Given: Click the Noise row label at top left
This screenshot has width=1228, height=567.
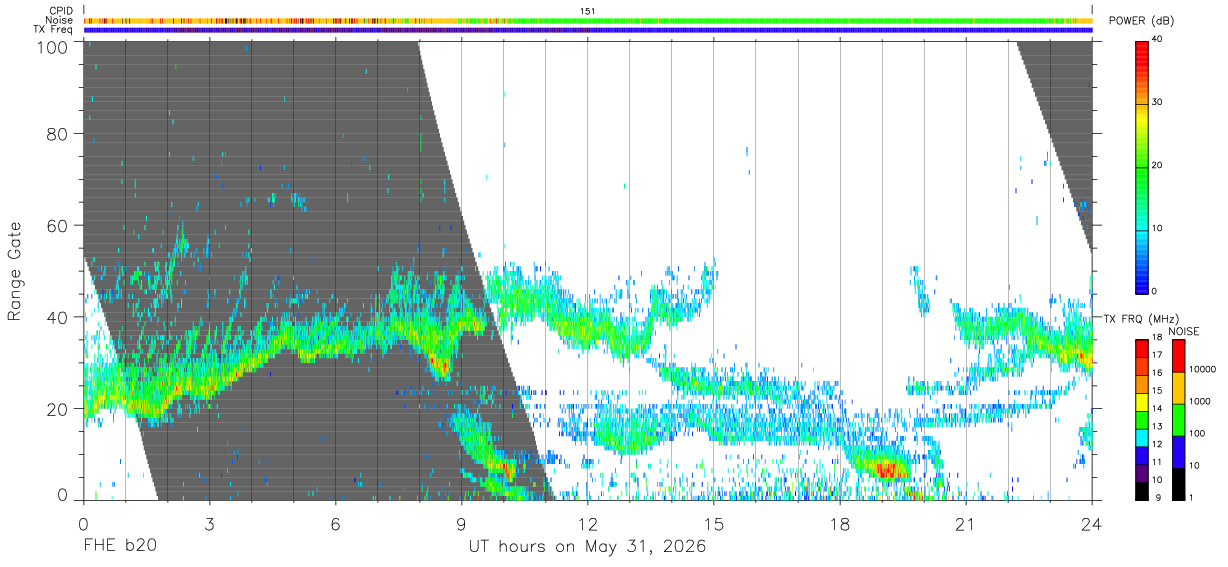Looking at the screenshot, I should click(x=60, y=20).
